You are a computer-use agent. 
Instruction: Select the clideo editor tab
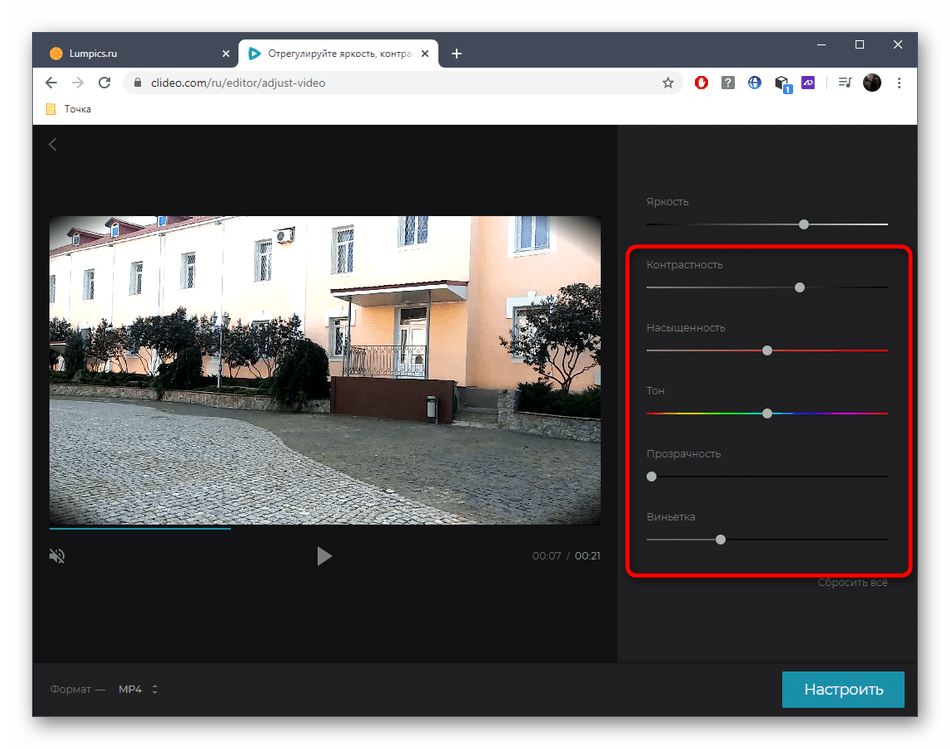[339, 53]
